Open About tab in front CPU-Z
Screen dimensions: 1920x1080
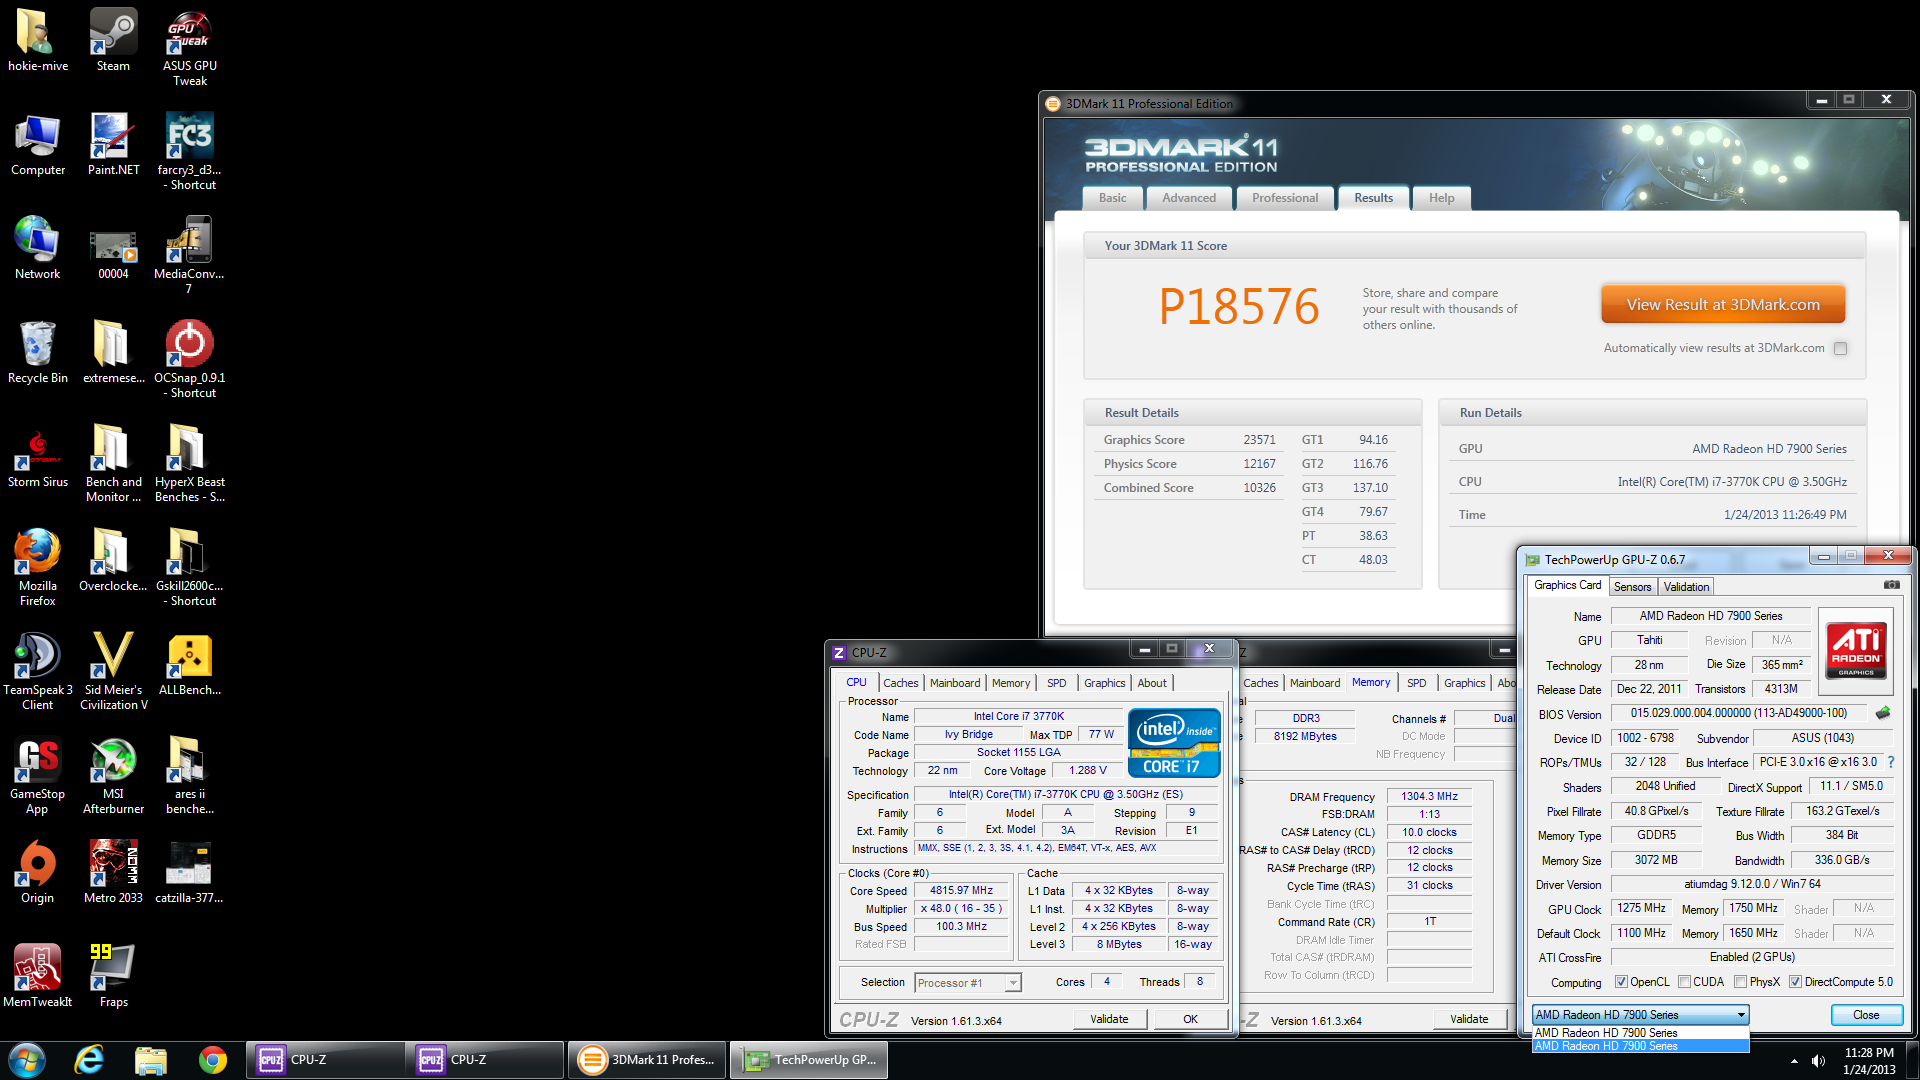coord(1152,683)
